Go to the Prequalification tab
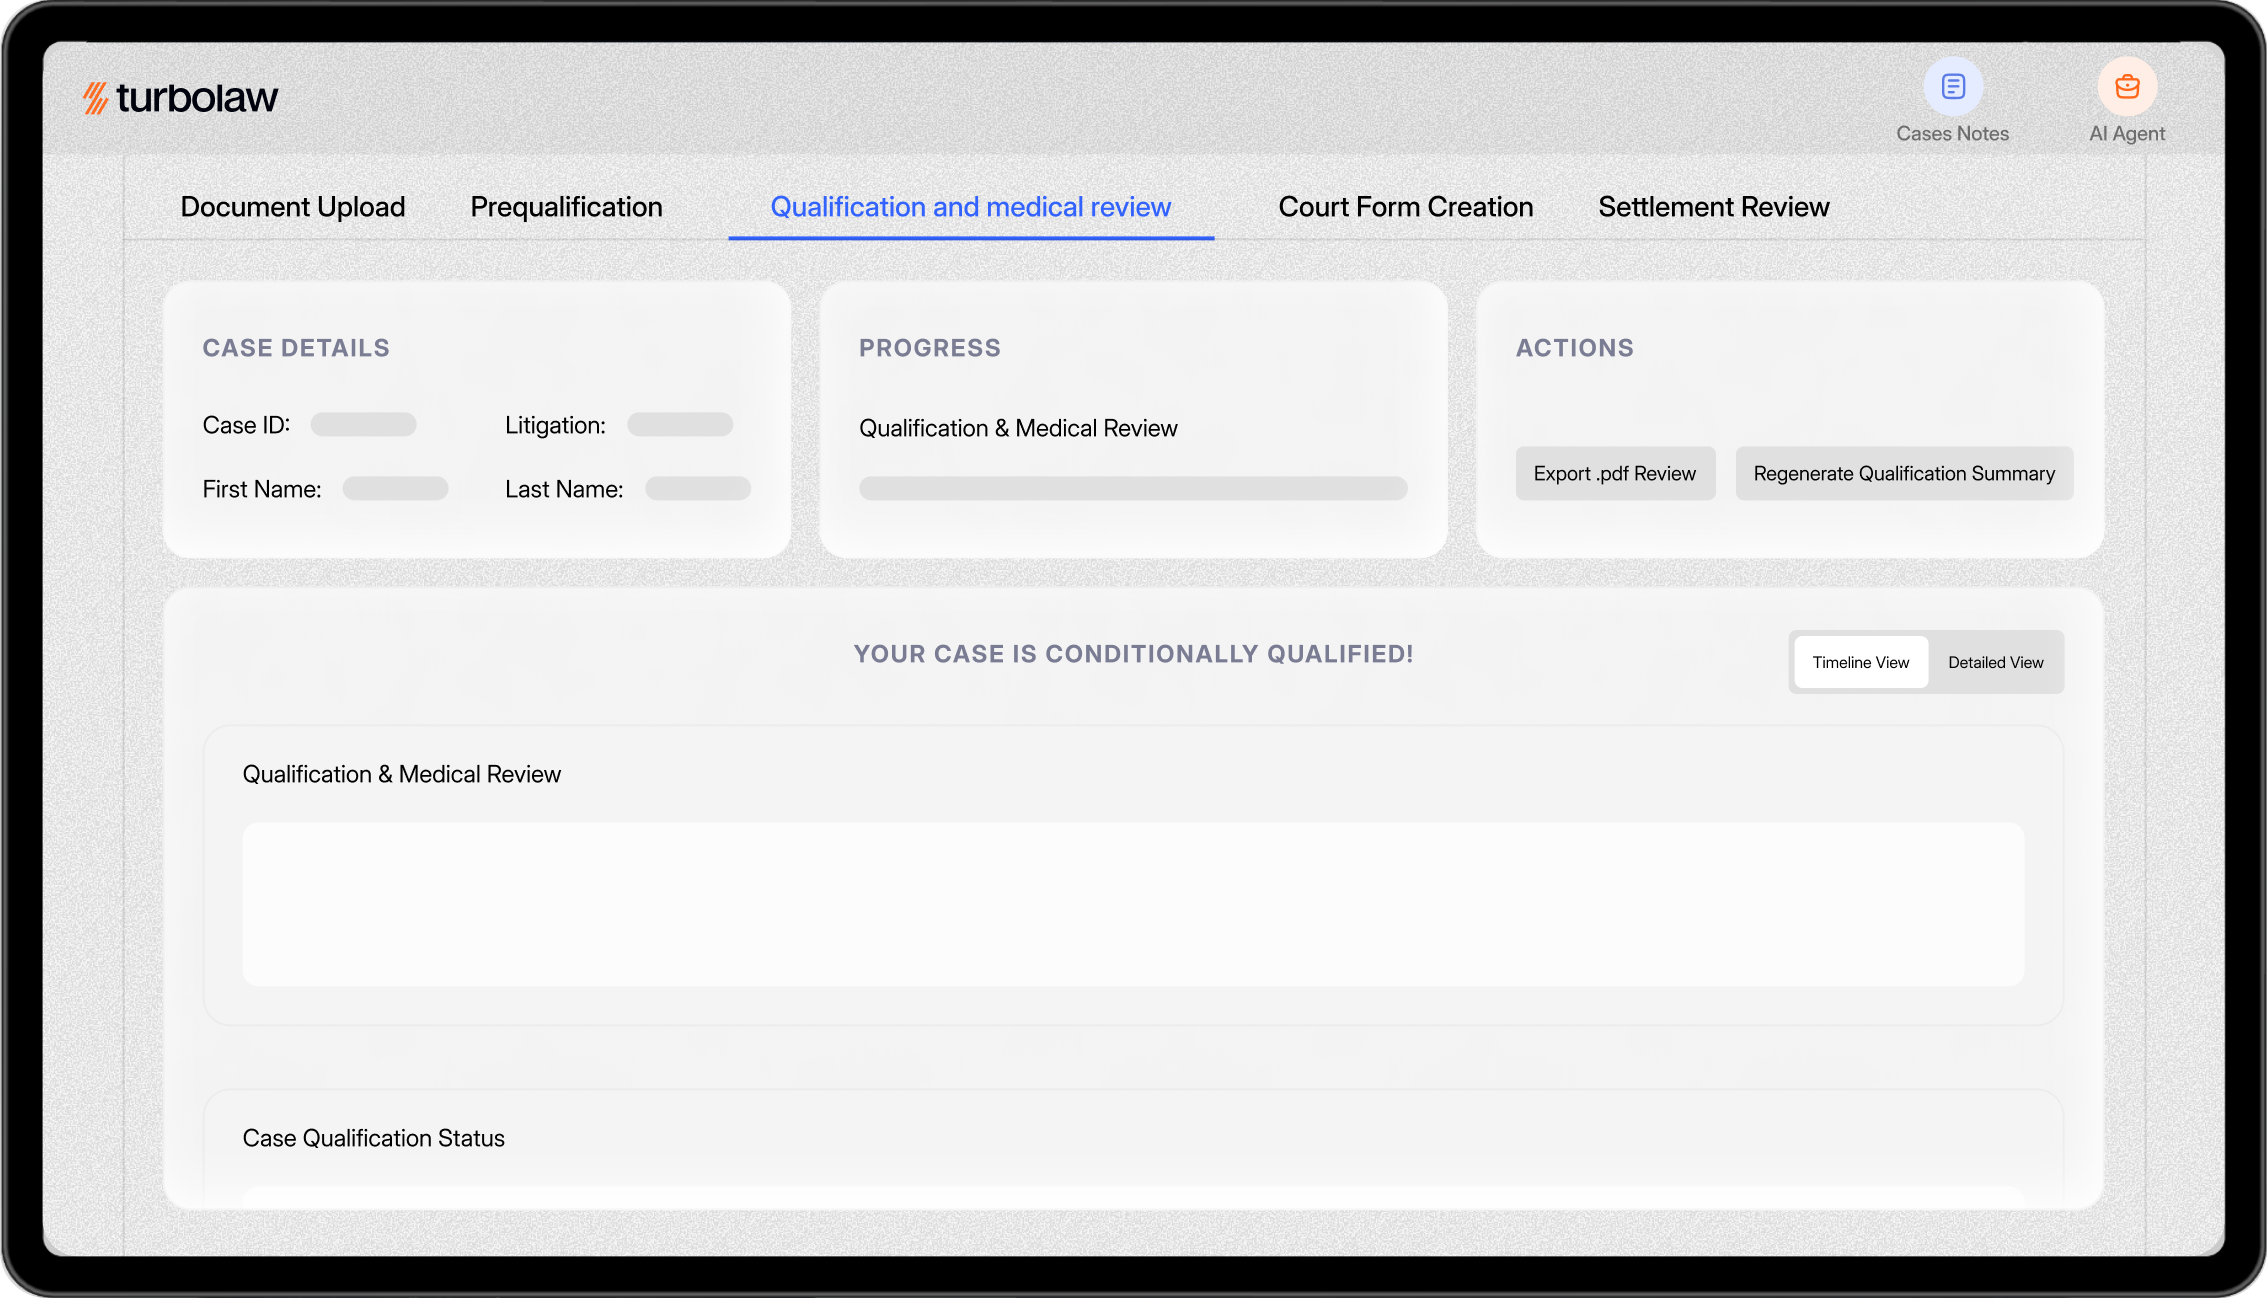 click(x=566, y=207)
